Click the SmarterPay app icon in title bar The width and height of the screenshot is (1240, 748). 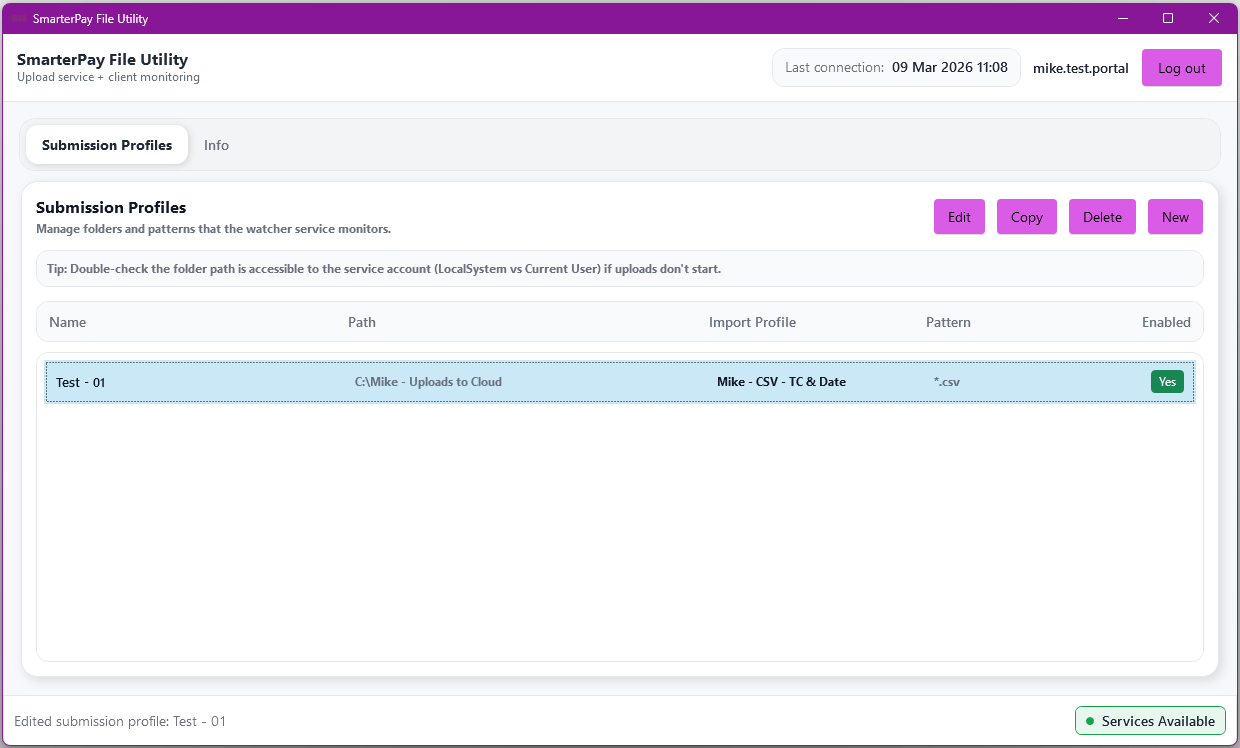[19, 19]
